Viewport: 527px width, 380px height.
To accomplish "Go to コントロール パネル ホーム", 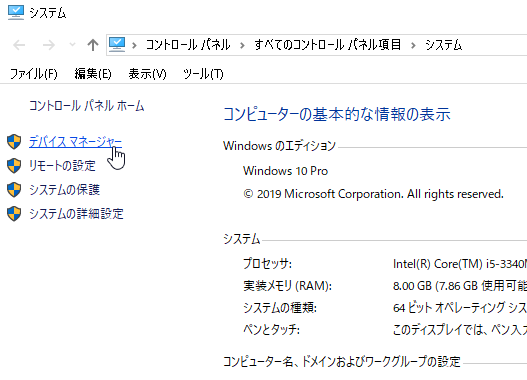I will coord(87,106).
